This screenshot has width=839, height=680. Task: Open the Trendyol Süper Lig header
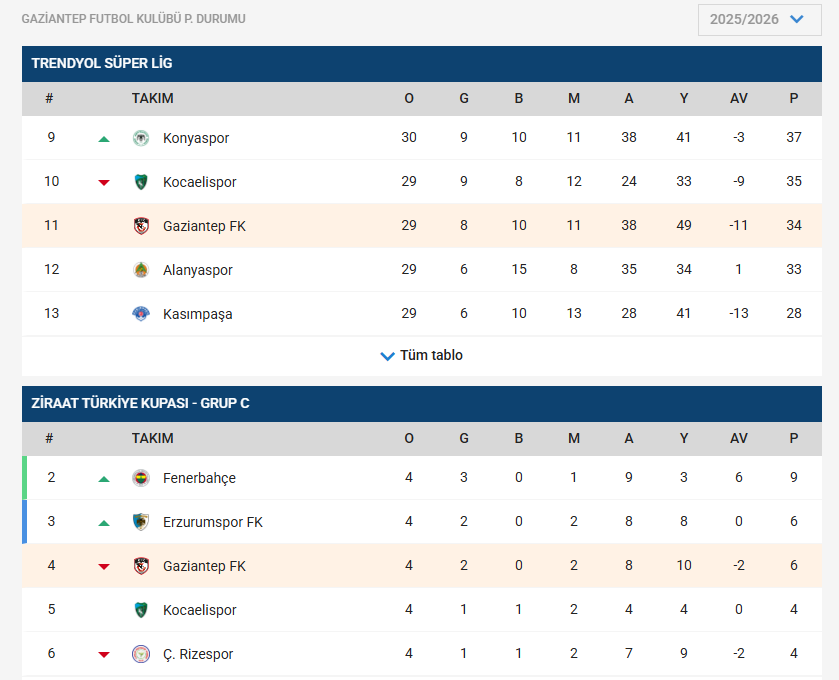pyautogui.click(x=102, y=63)
